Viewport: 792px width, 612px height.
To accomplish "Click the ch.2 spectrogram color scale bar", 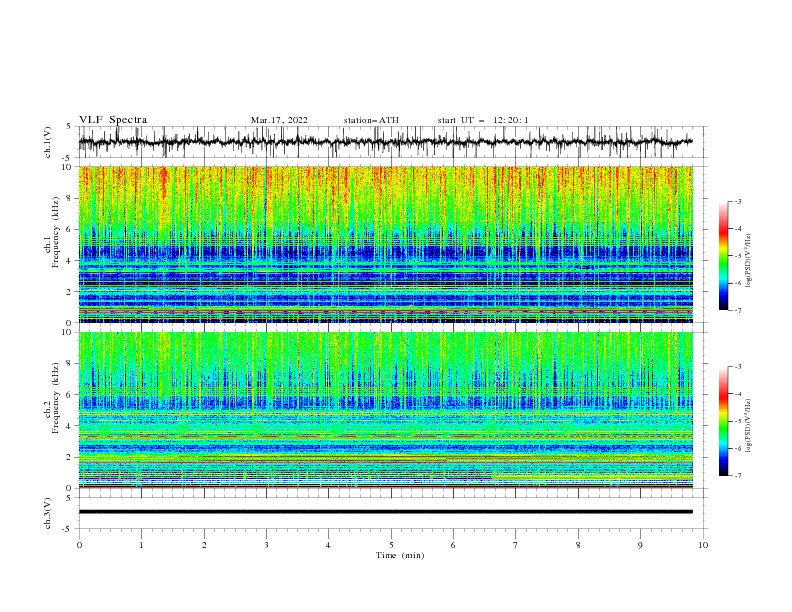I will click(723, 421).
